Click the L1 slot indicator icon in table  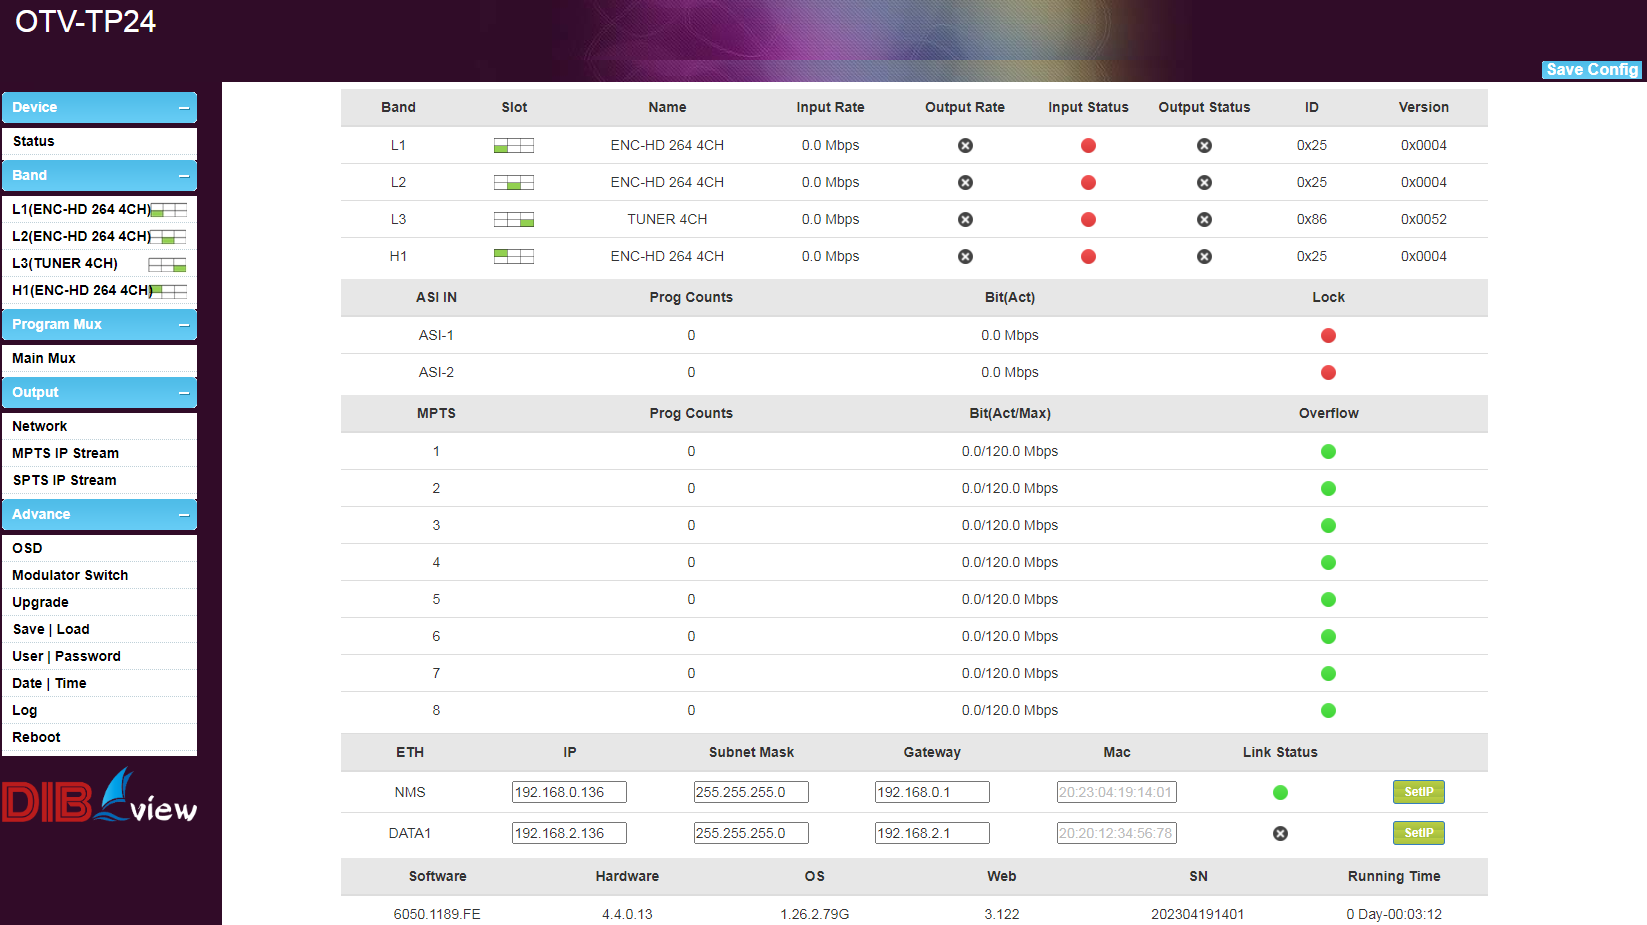click(513, 146)
